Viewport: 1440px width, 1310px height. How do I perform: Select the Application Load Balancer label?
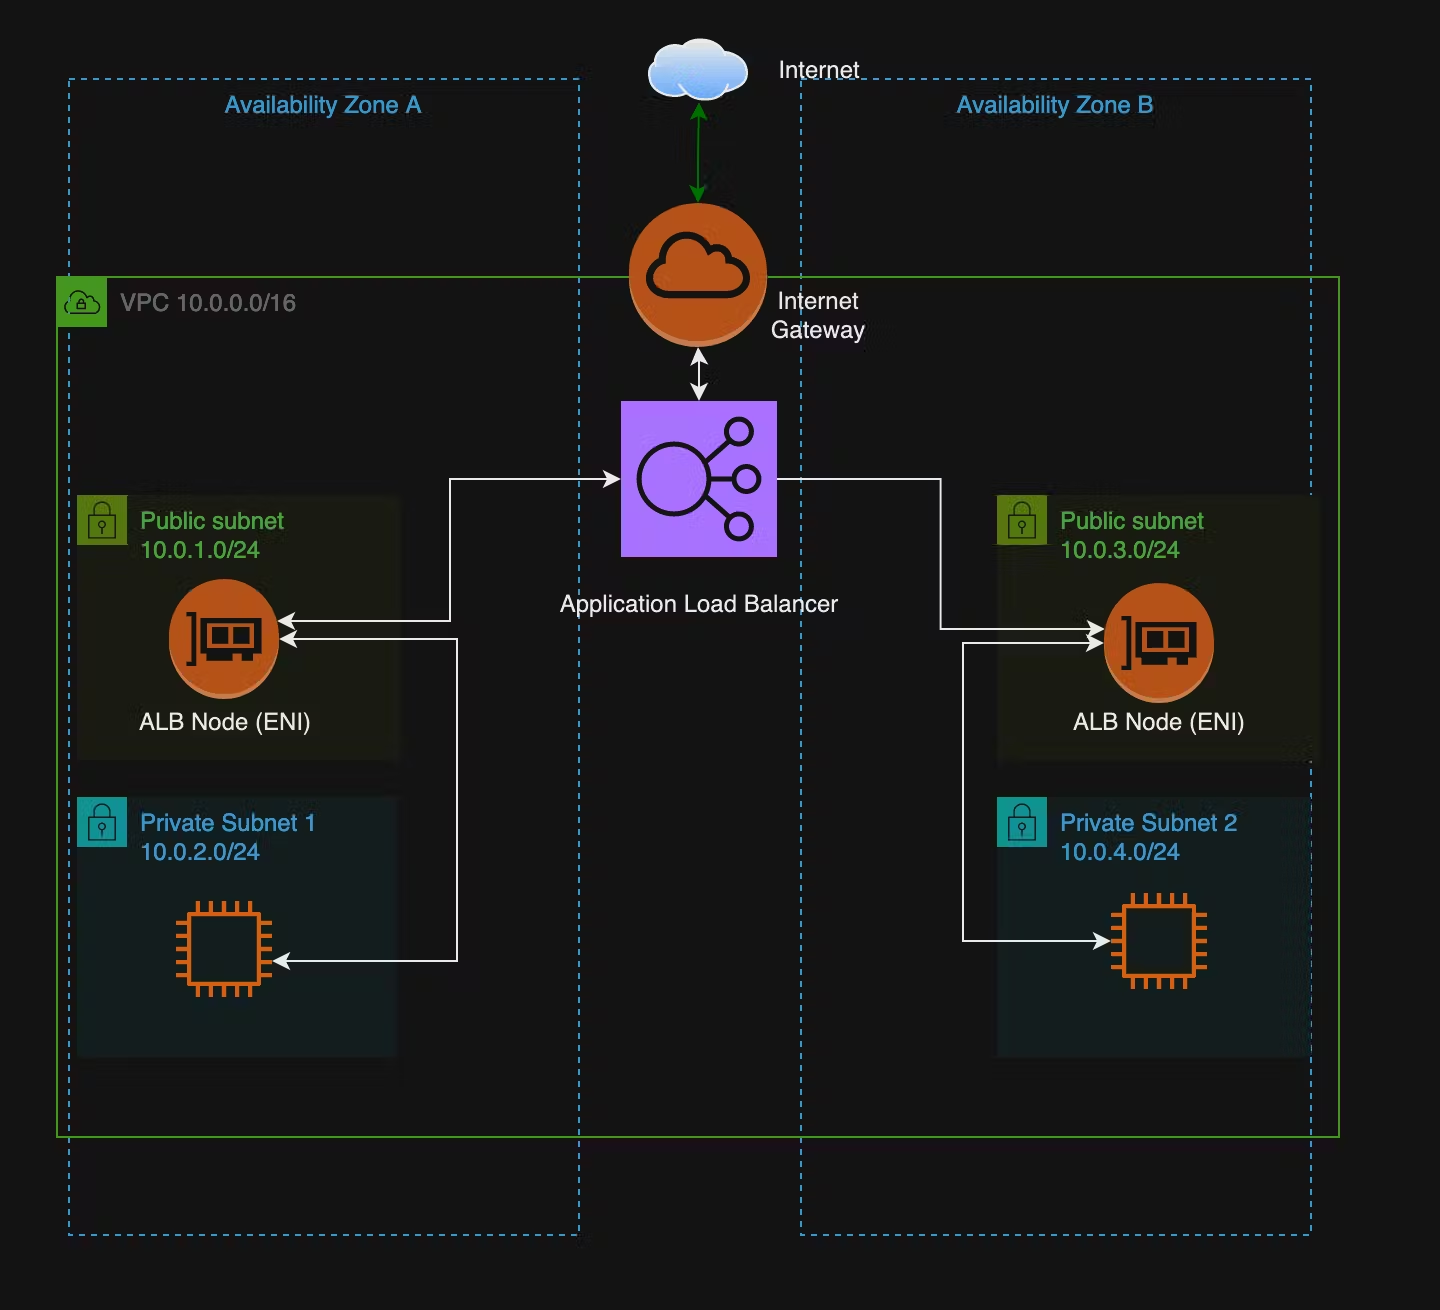pos(699,604)
